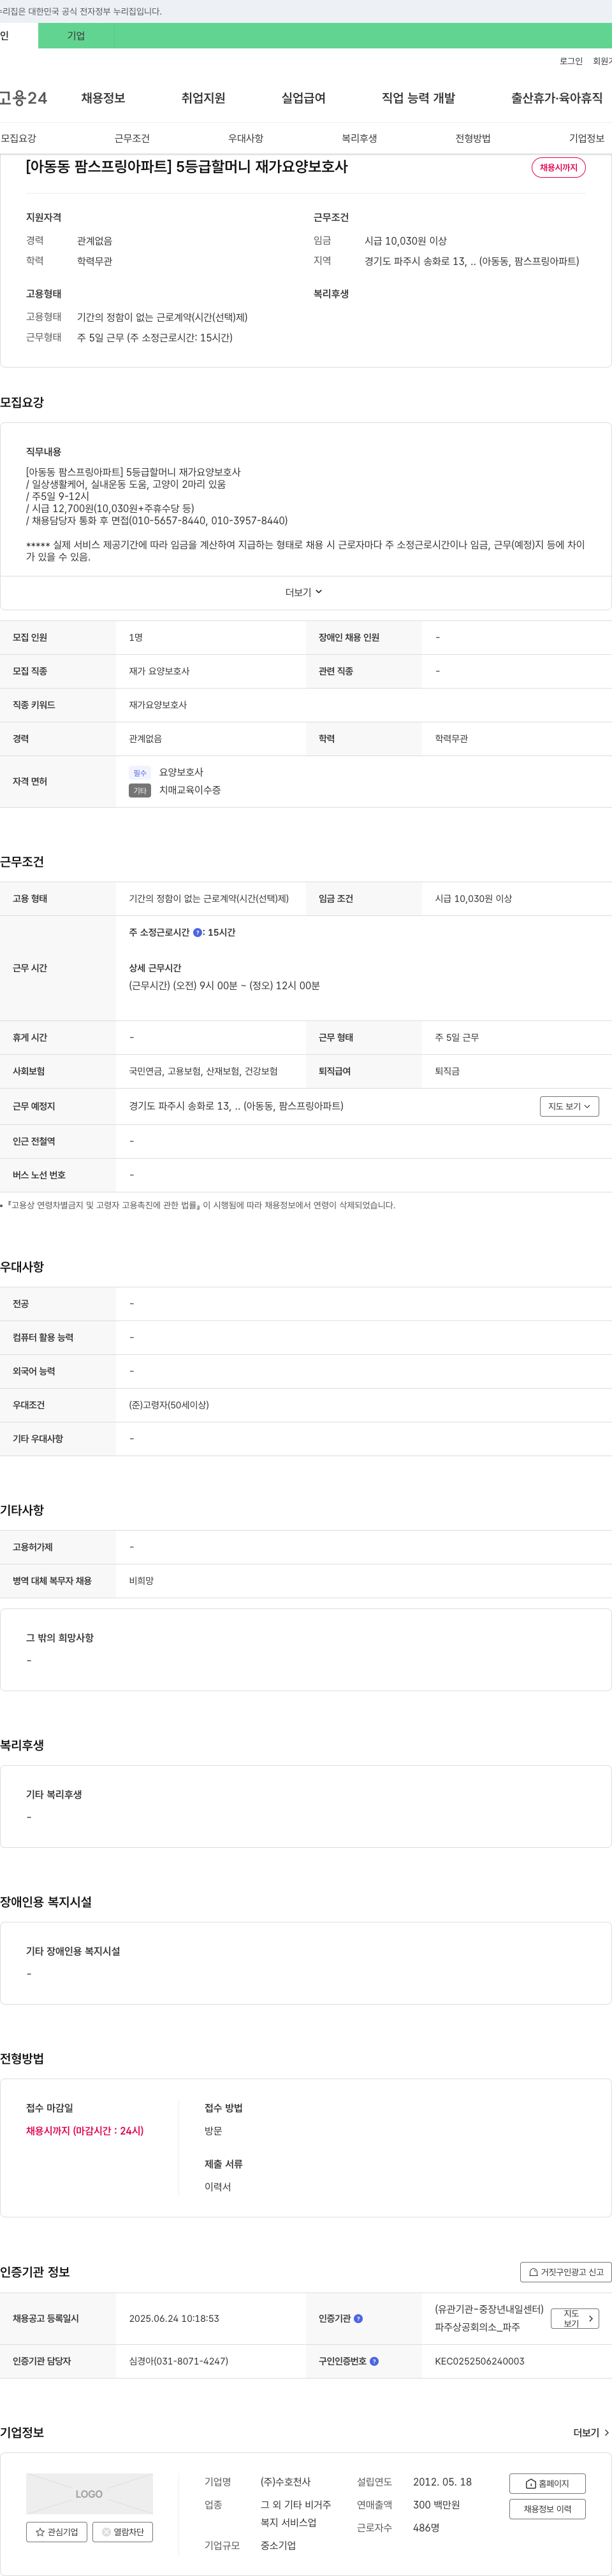Open the 채용정보 menu
The height and width of the screenshot is (2576, 612).
(x=103, y=98)
